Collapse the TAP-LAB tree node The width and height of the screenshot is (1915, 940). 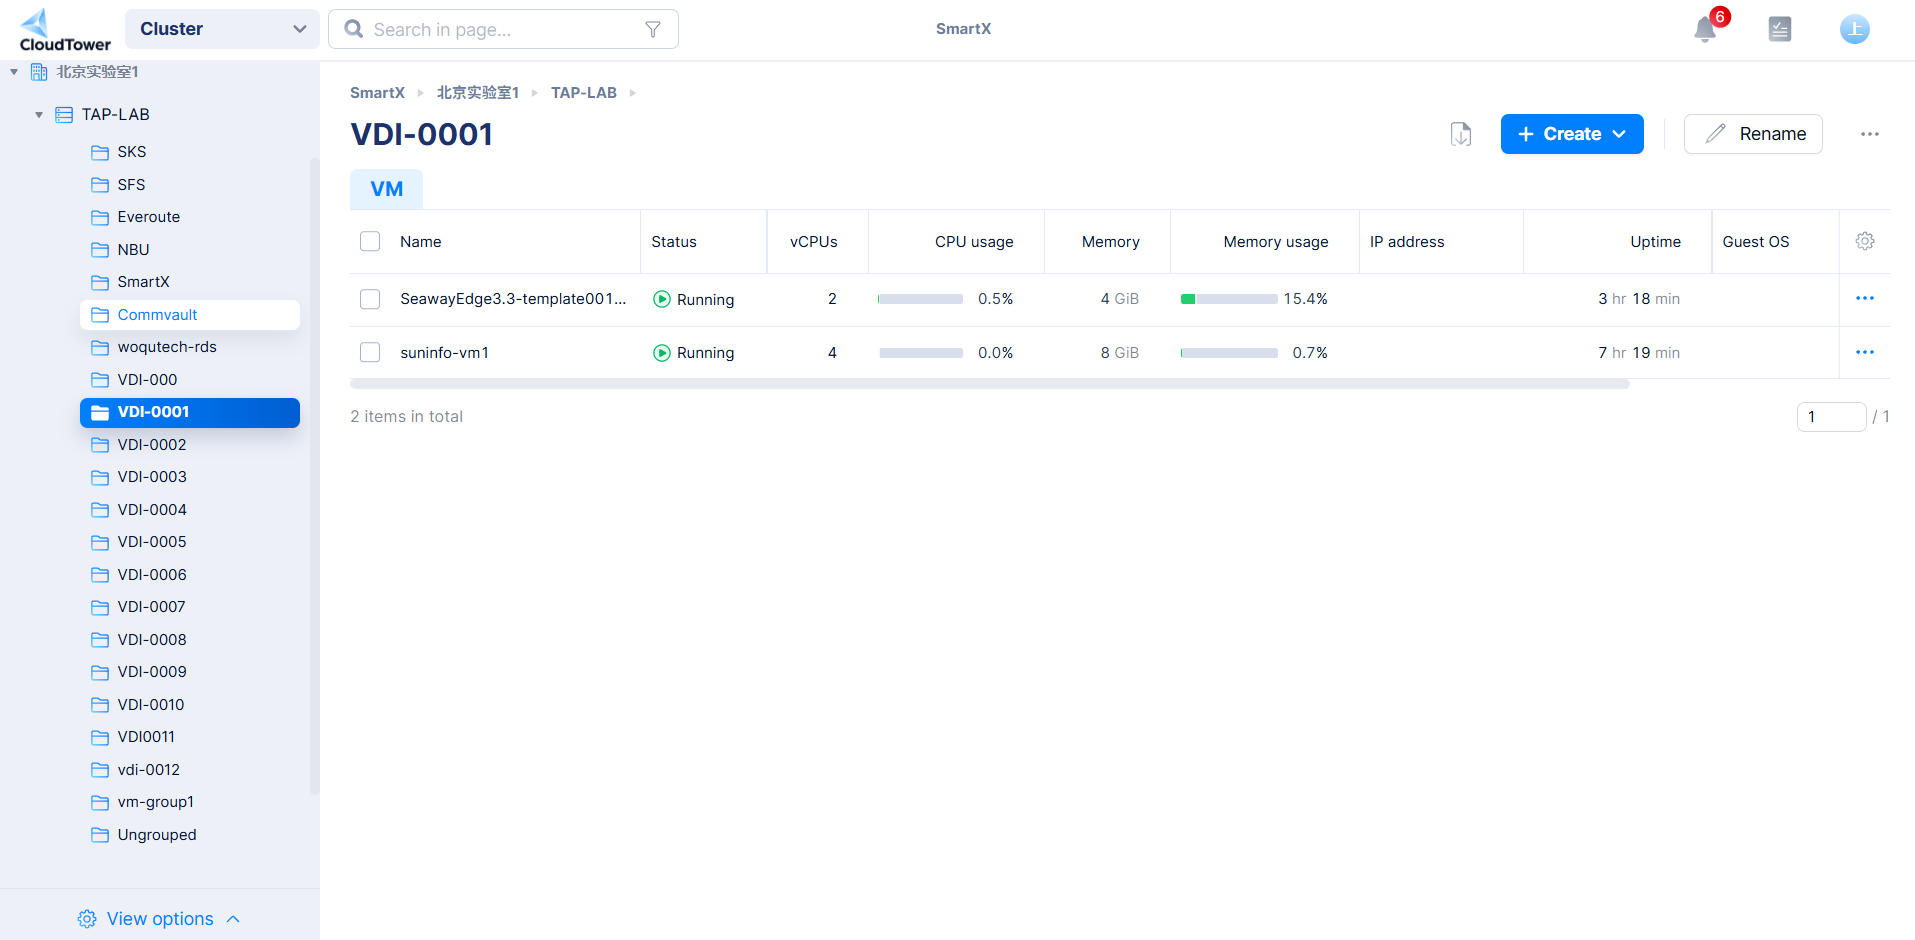tap(39, 115)
